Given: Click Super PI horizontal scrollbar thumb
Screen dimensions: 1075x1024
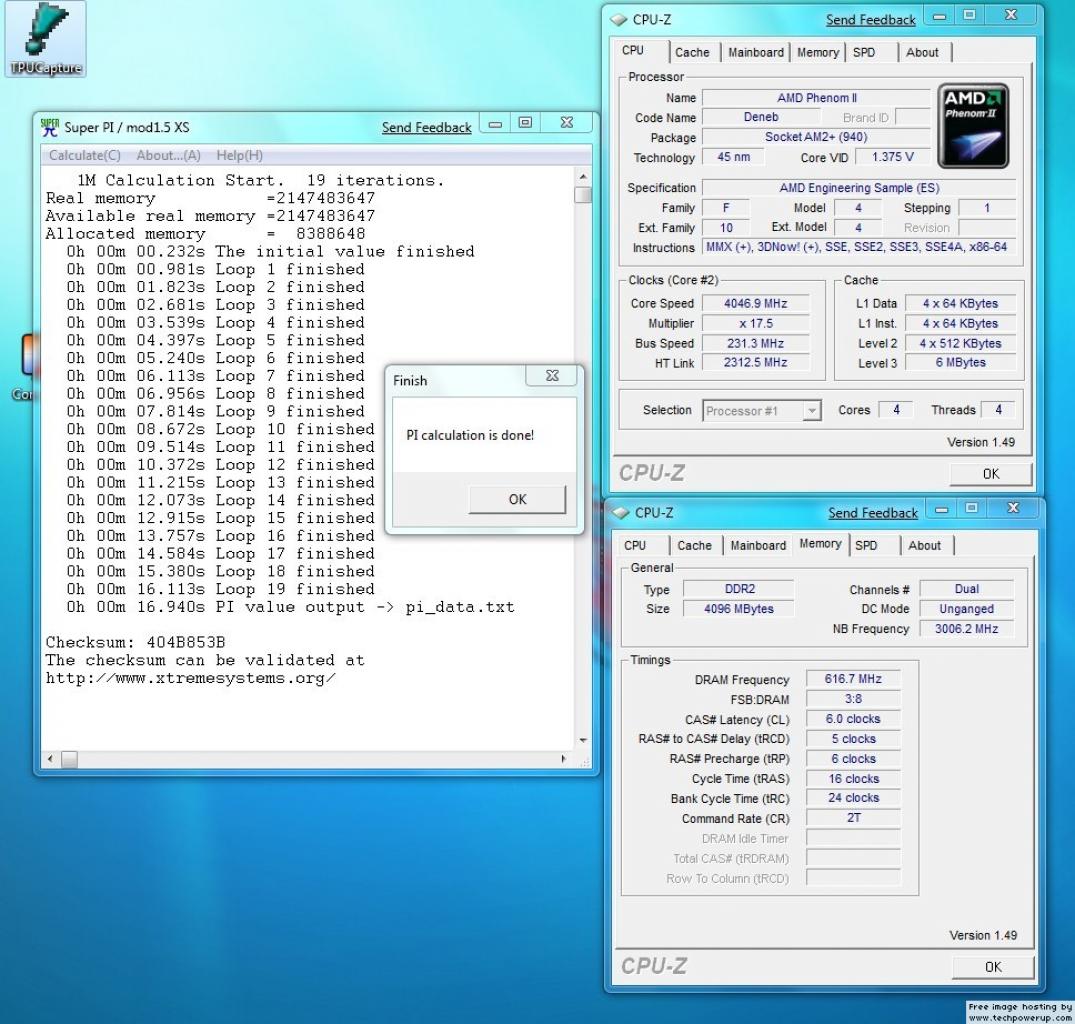Looking at the screenshot, I should (69, 759).
